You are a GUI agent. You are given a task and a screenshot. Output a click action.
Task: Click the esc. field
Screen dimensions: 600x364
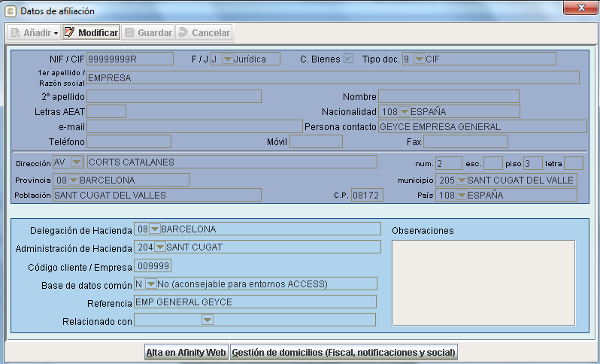click(493, 163)
